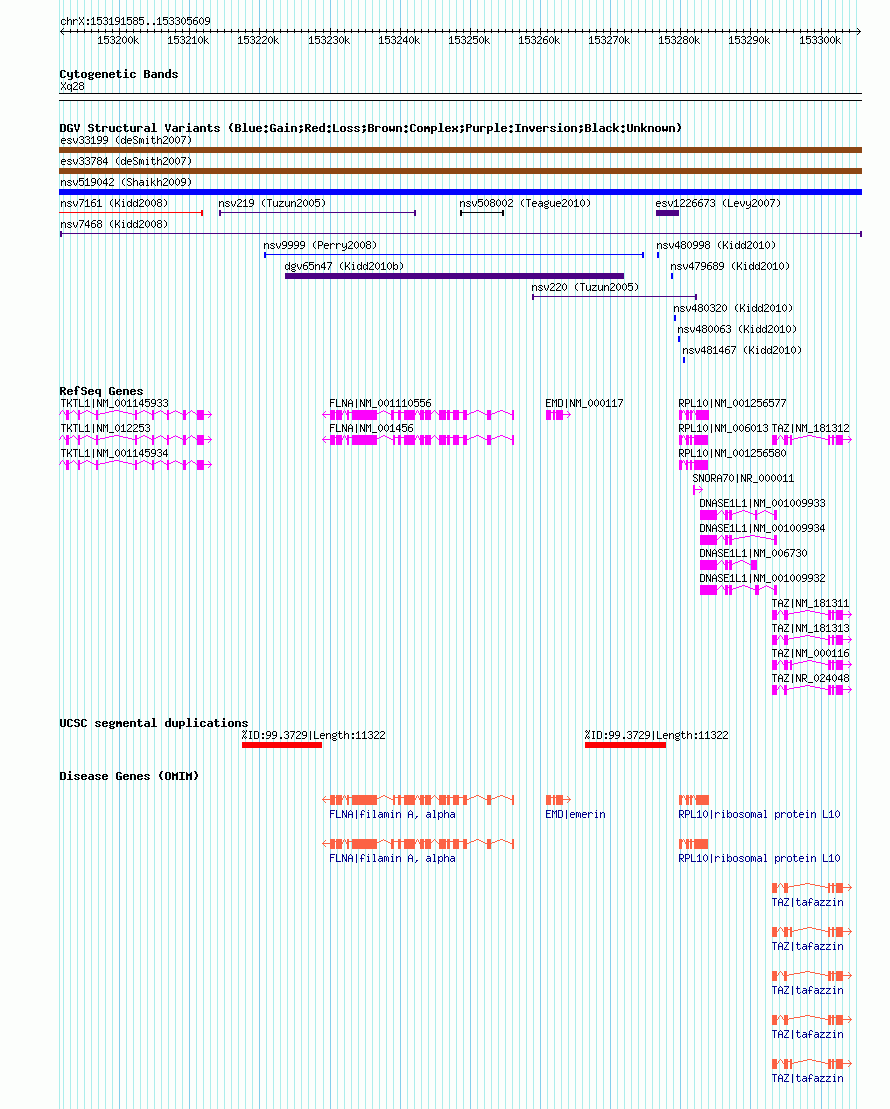
Task: Open nsv479689 (Kidd2010) variant label
Action: point(730,267)
